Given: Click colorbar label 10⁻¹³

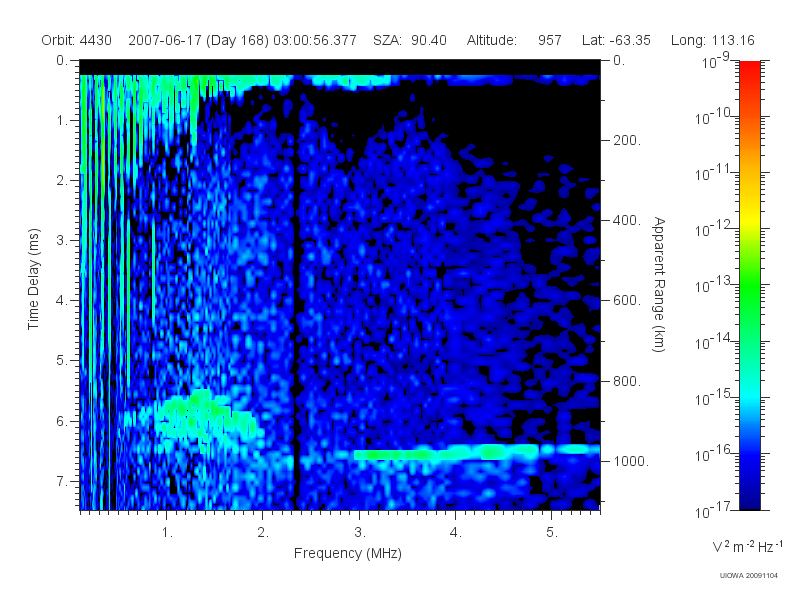Looking at the screenshot, I should 712,285.
